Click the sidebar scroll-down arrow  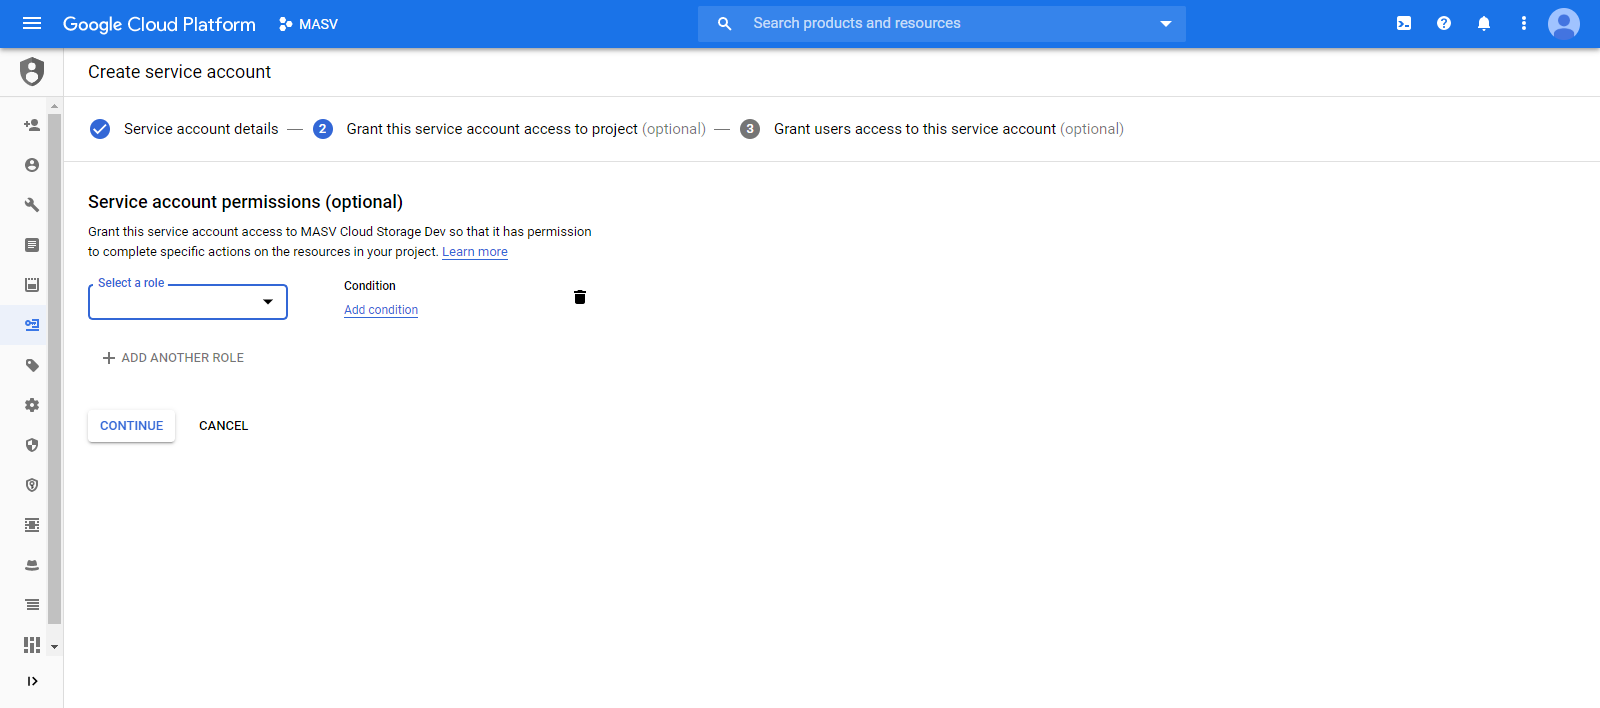(x=54, y=647)
